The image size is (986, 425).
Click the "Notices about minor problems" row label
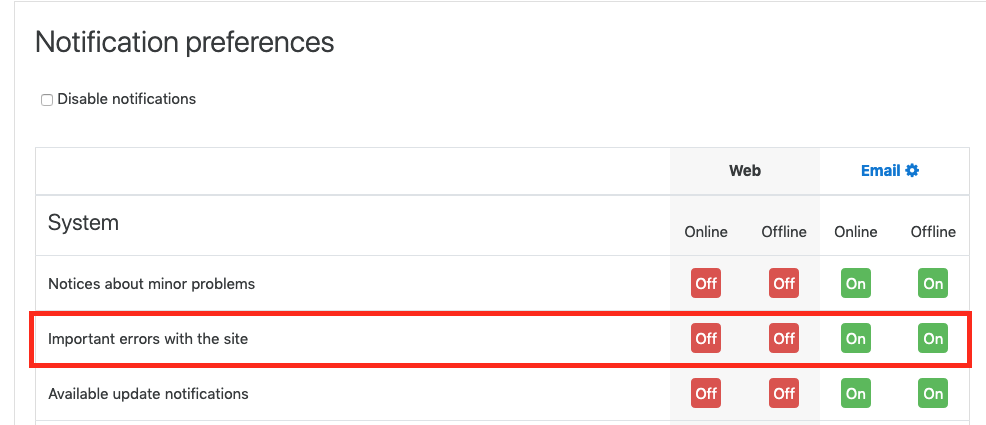[x=151, y=284]
